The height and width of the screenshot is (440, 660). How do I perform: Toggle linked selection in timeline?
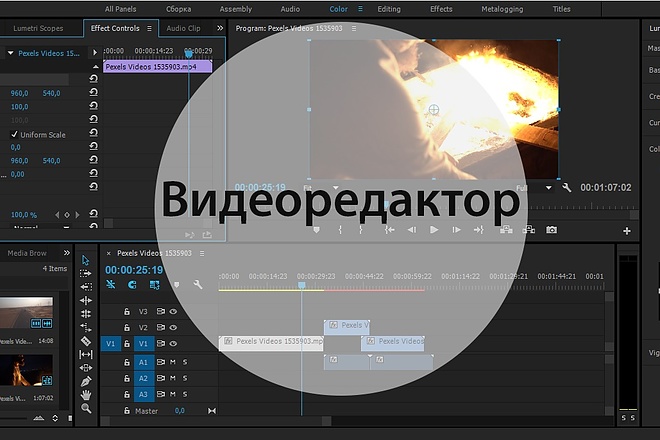coord(154,285)
